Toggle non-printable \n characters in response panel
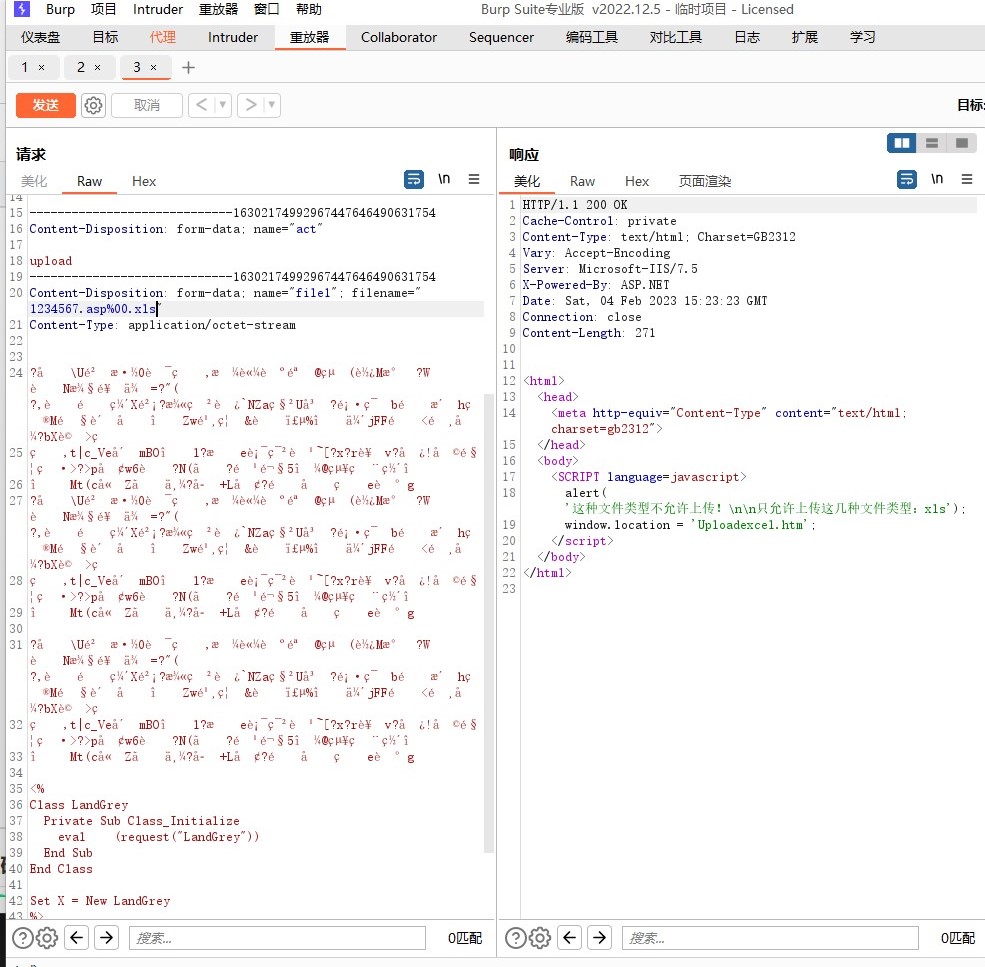The width and height of the screenshot is (985, 967). [x=937, y=180]
